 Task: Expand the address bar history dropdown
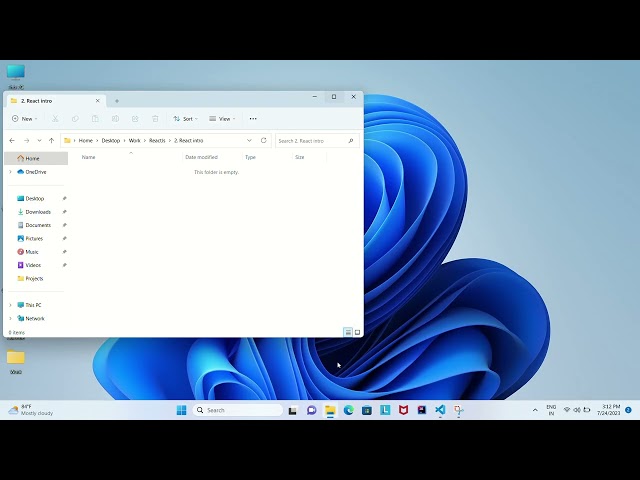click(249, 140)
